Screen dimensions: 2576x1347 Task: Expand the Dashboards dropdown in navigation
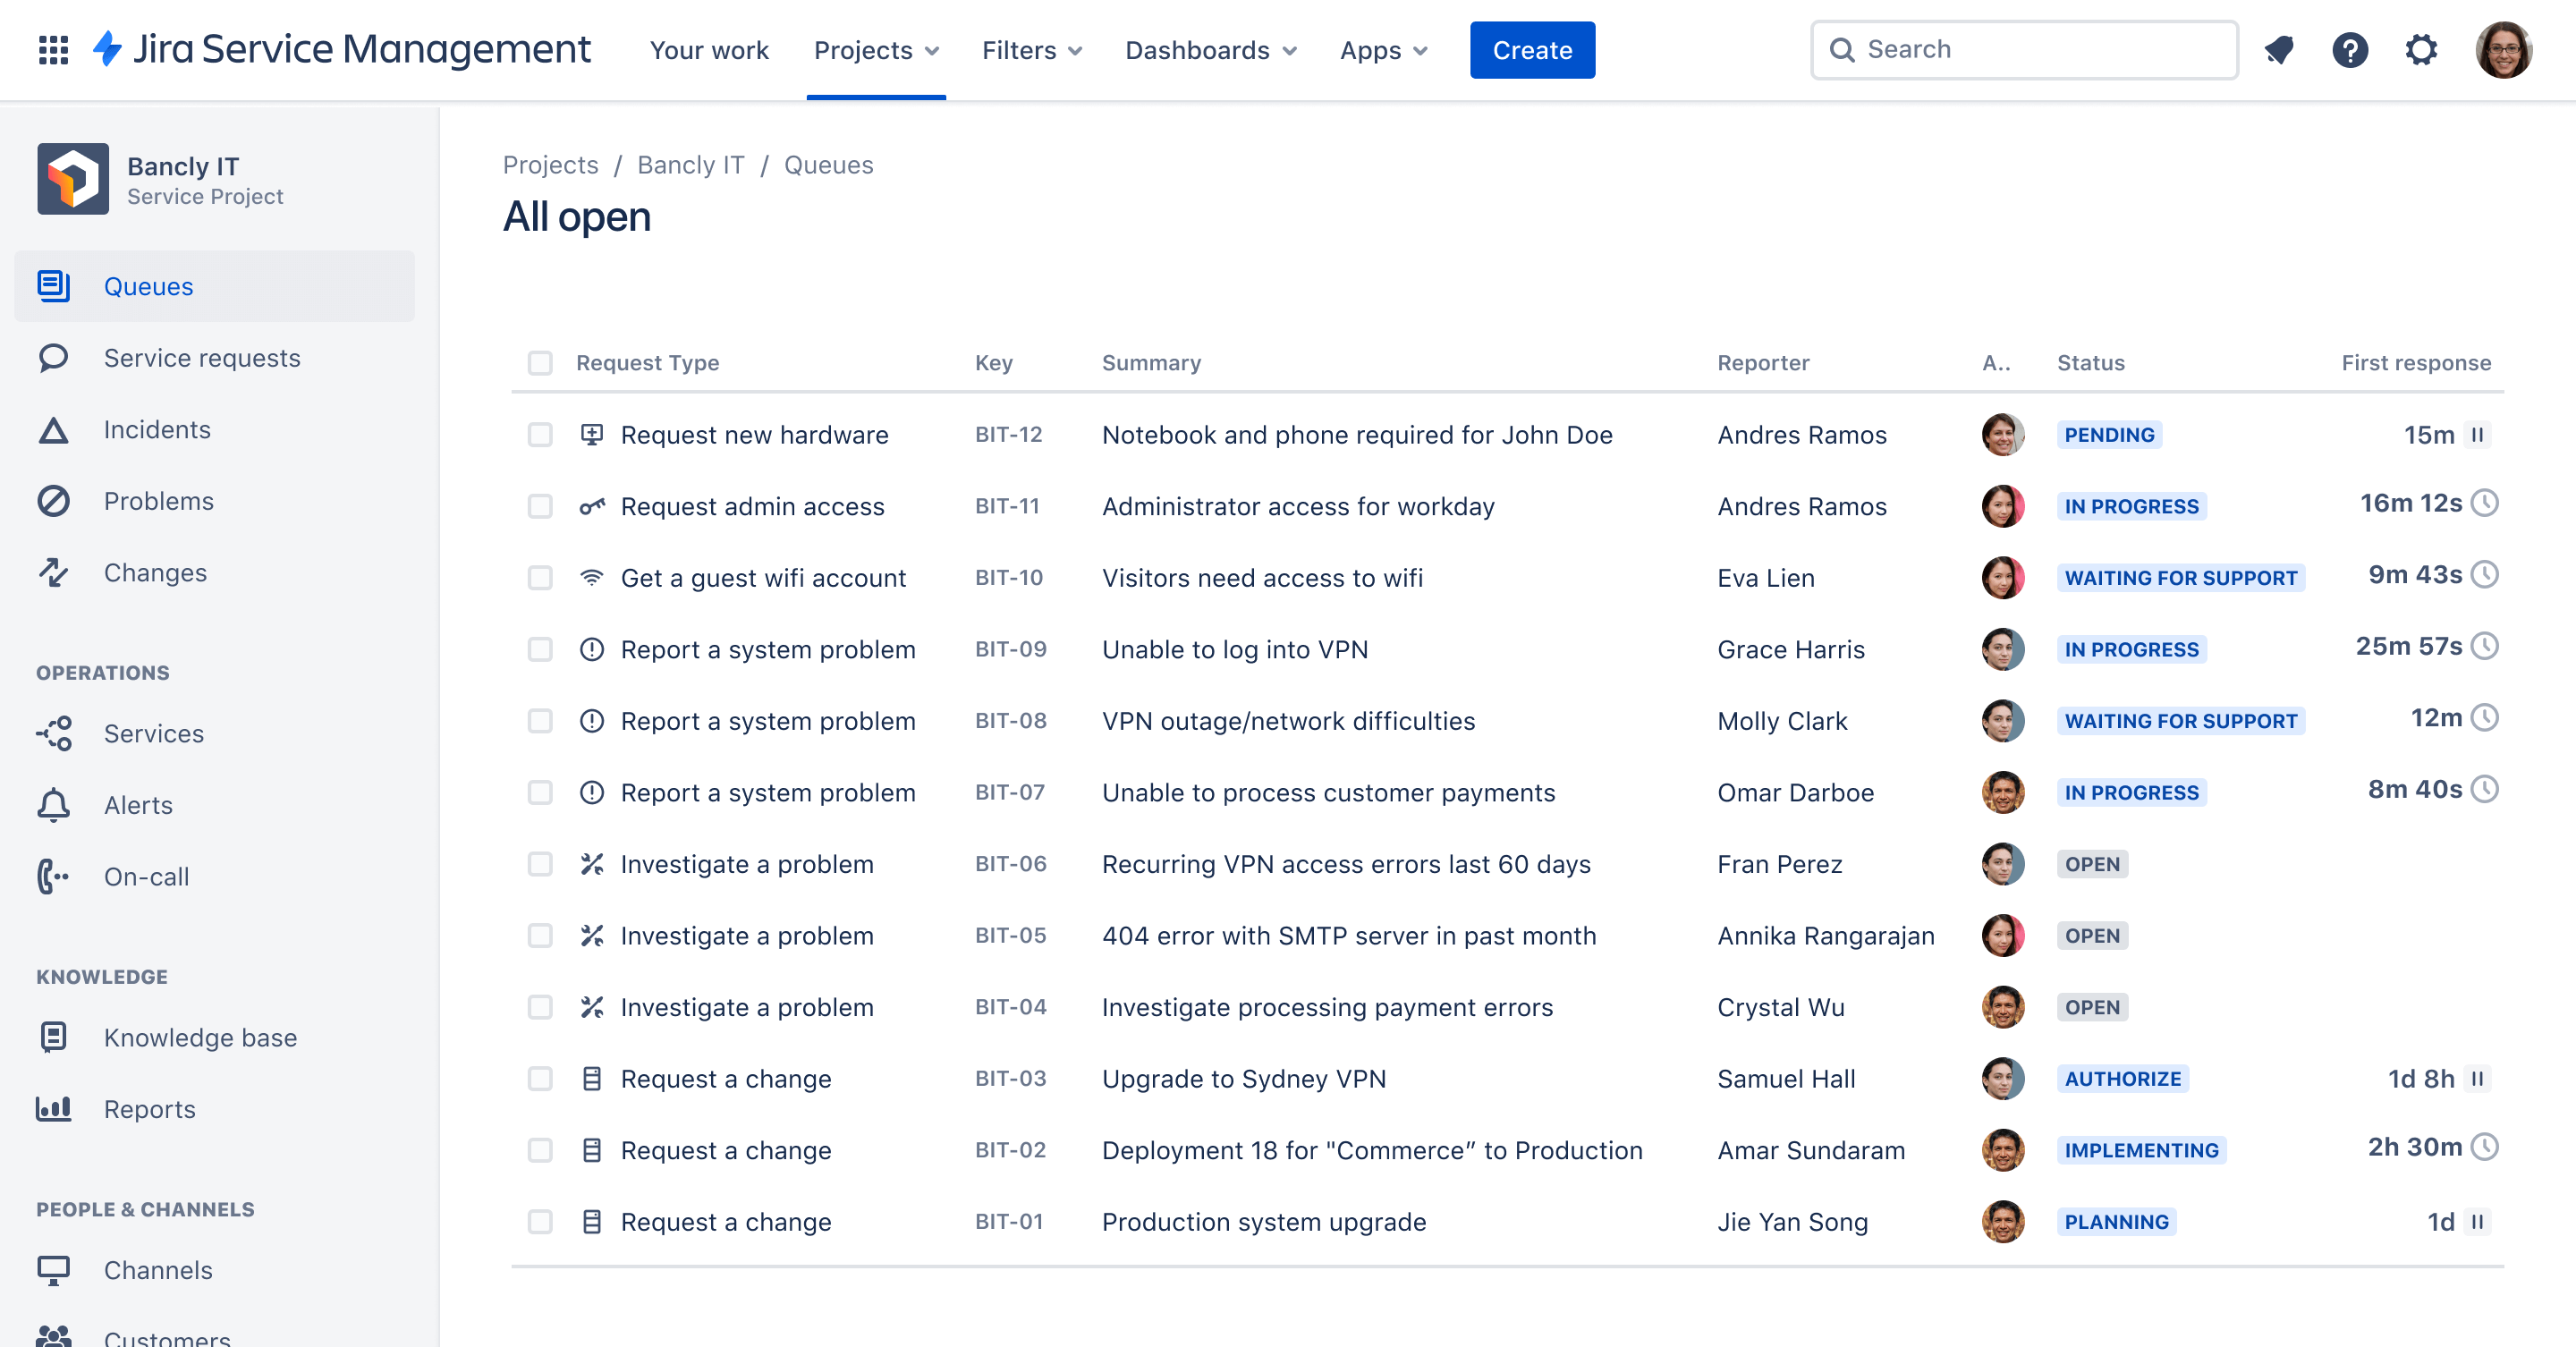[1211, 49]
